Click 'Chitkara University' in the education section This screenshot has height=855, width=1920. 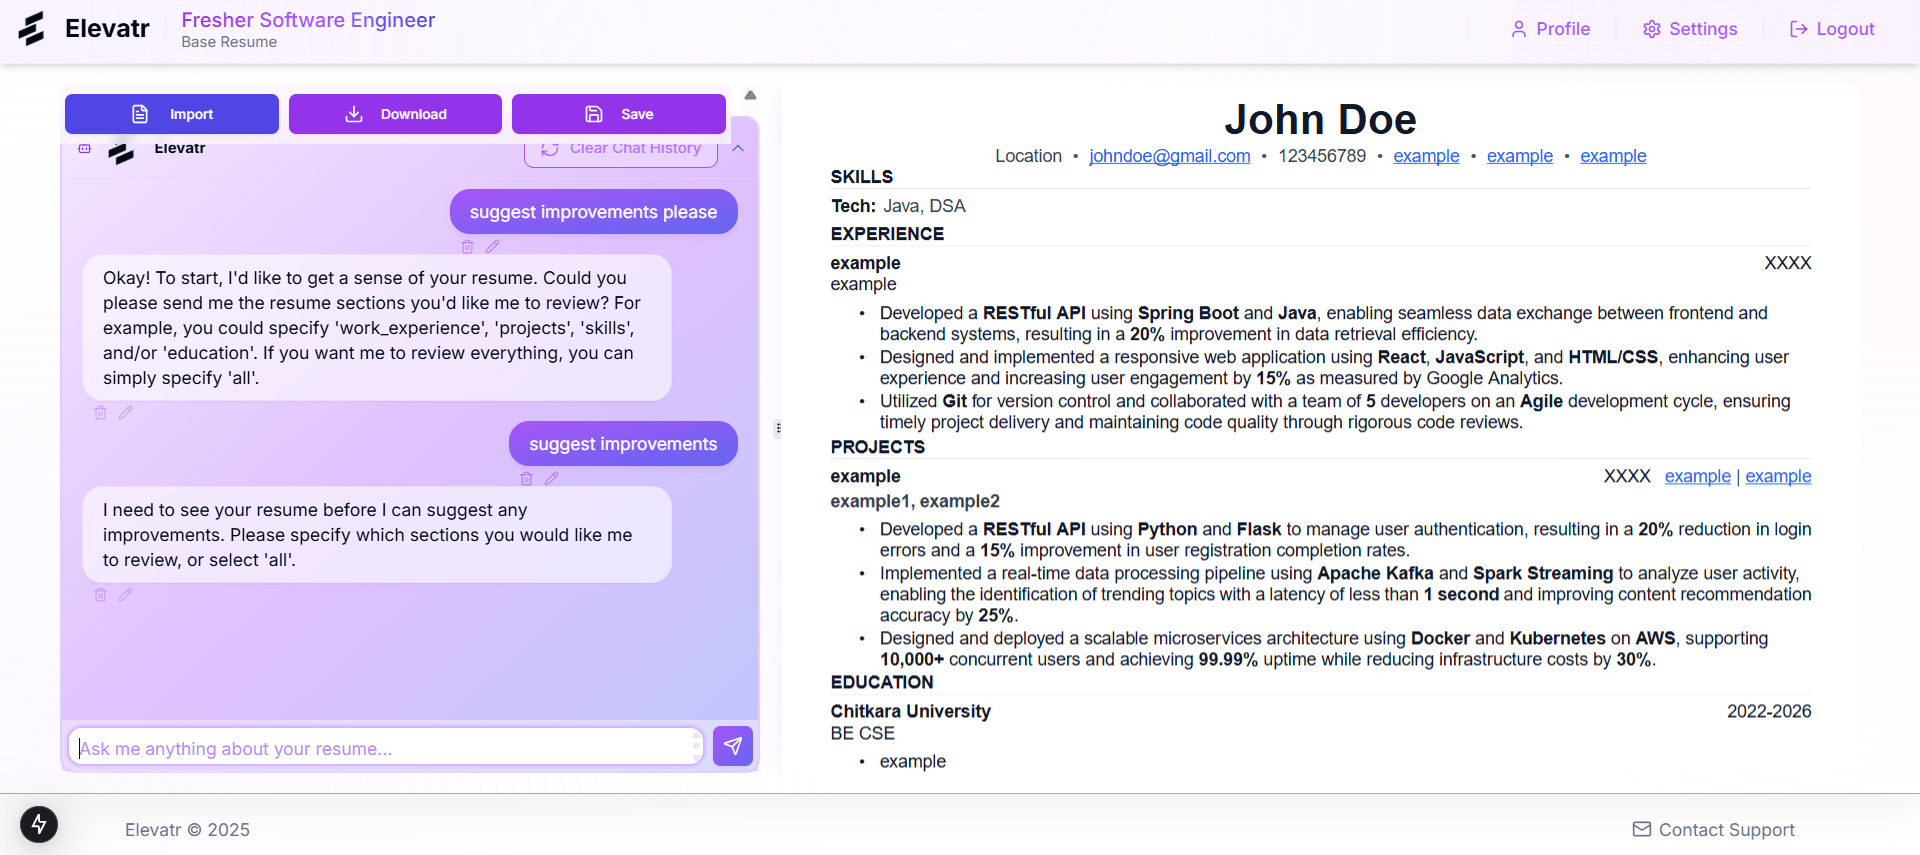[911, 711]
